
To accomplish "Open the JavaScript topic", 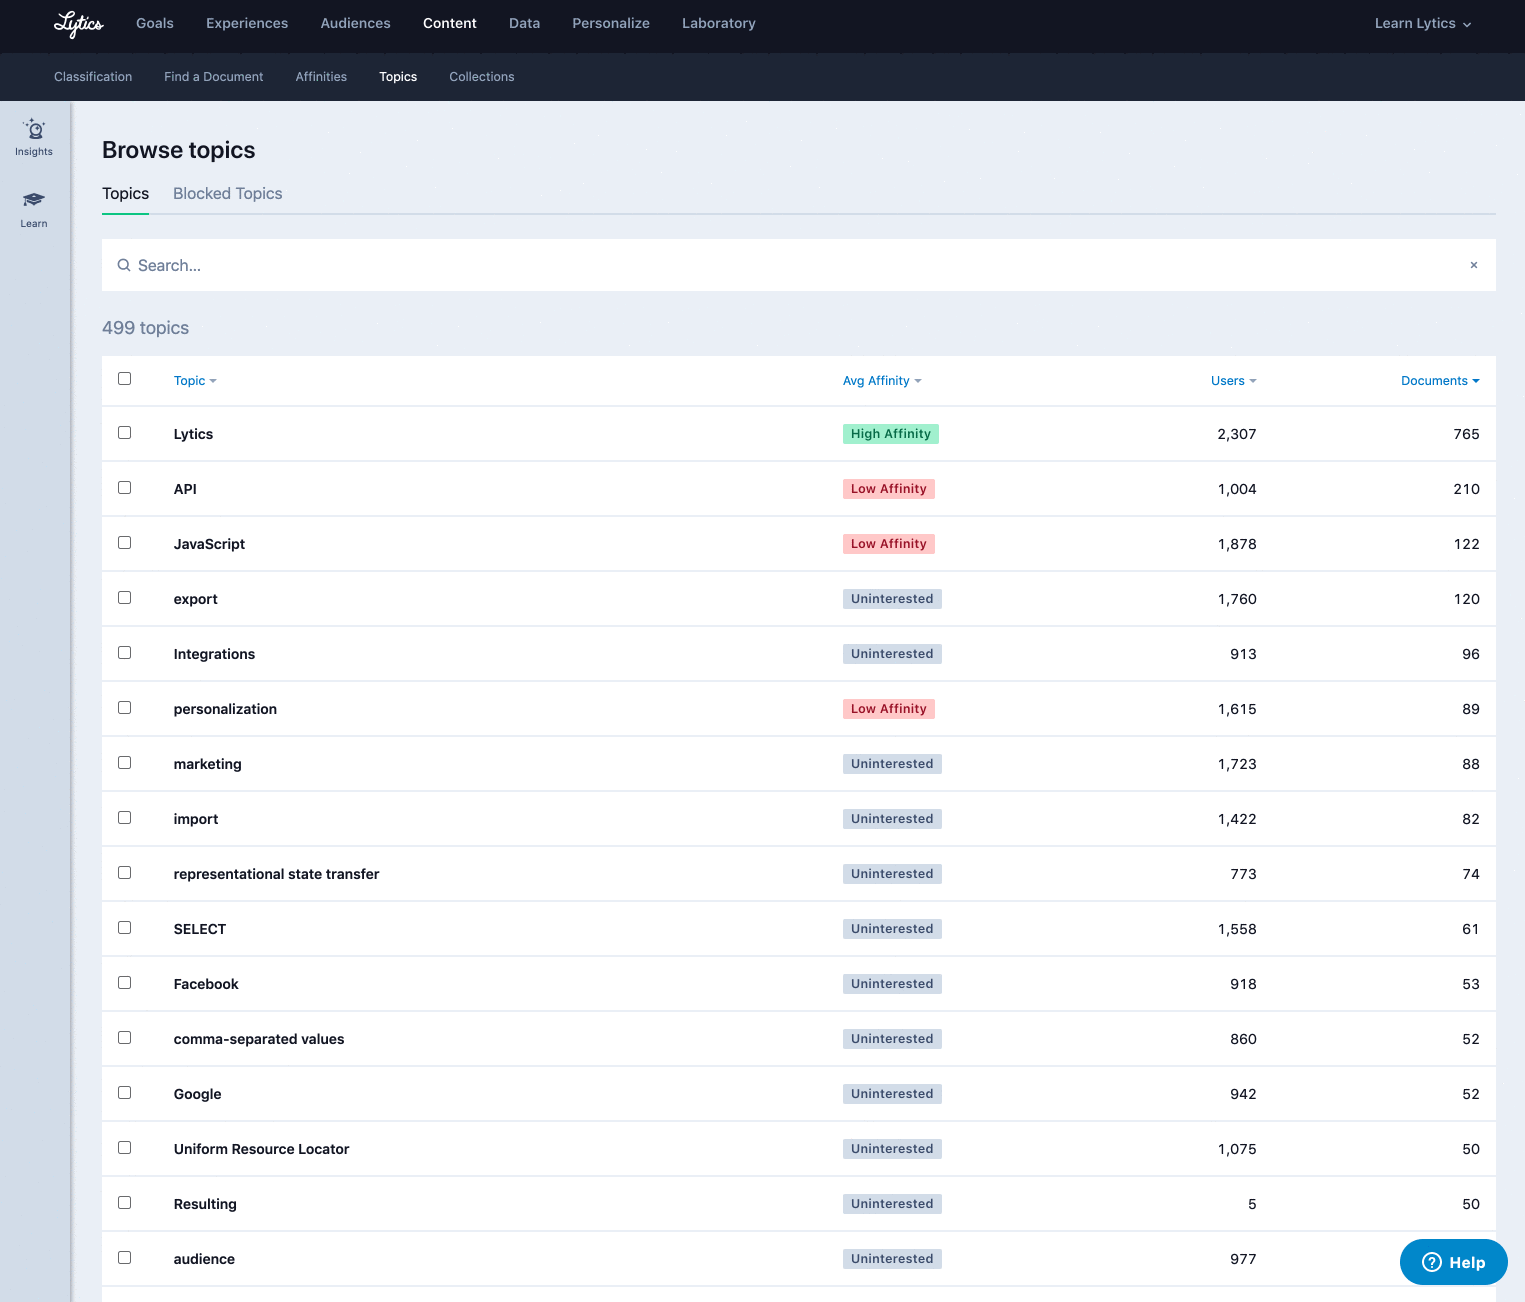I will point(209,544).
